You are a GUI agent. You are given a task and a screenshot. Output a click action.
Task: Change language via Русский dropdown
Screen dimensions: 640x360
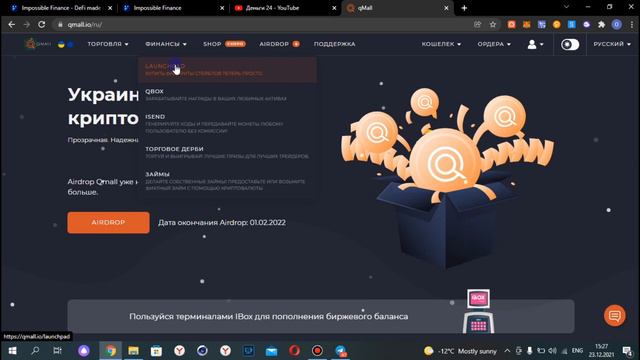pos(612,44)
